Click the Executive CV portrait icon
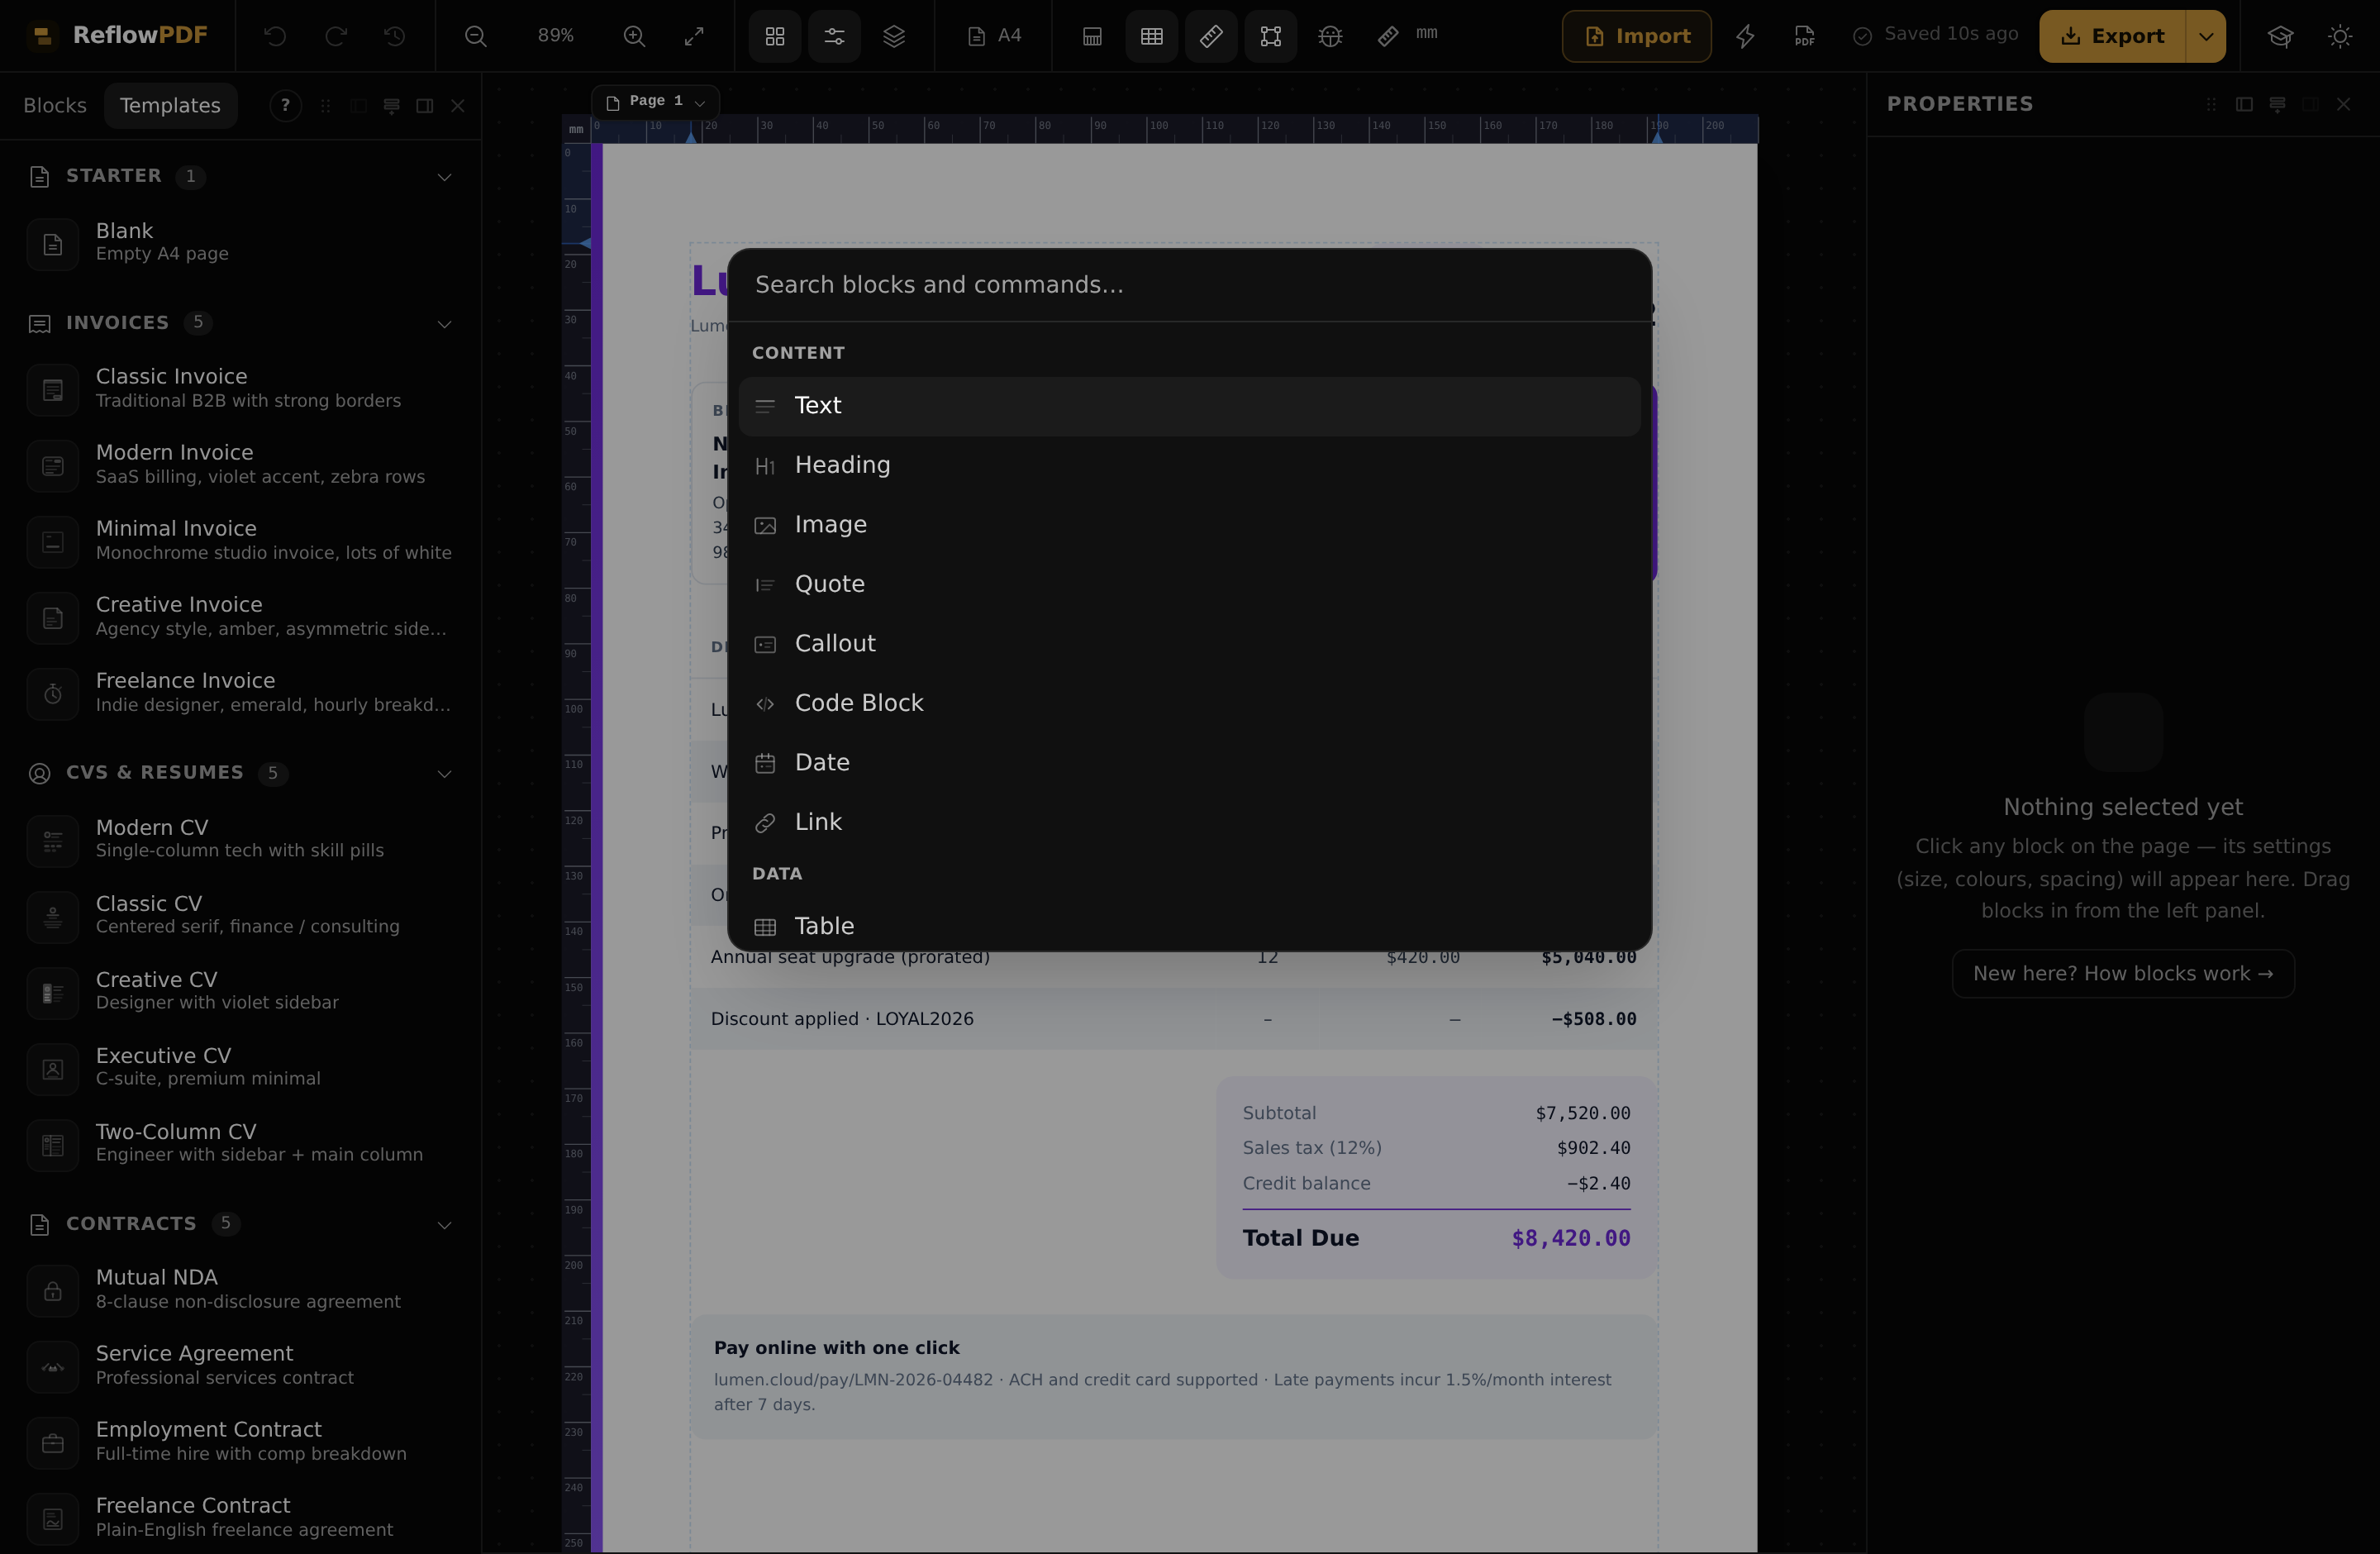The height and width of the screenshot is (1554, 2380). coord(53,1068)
